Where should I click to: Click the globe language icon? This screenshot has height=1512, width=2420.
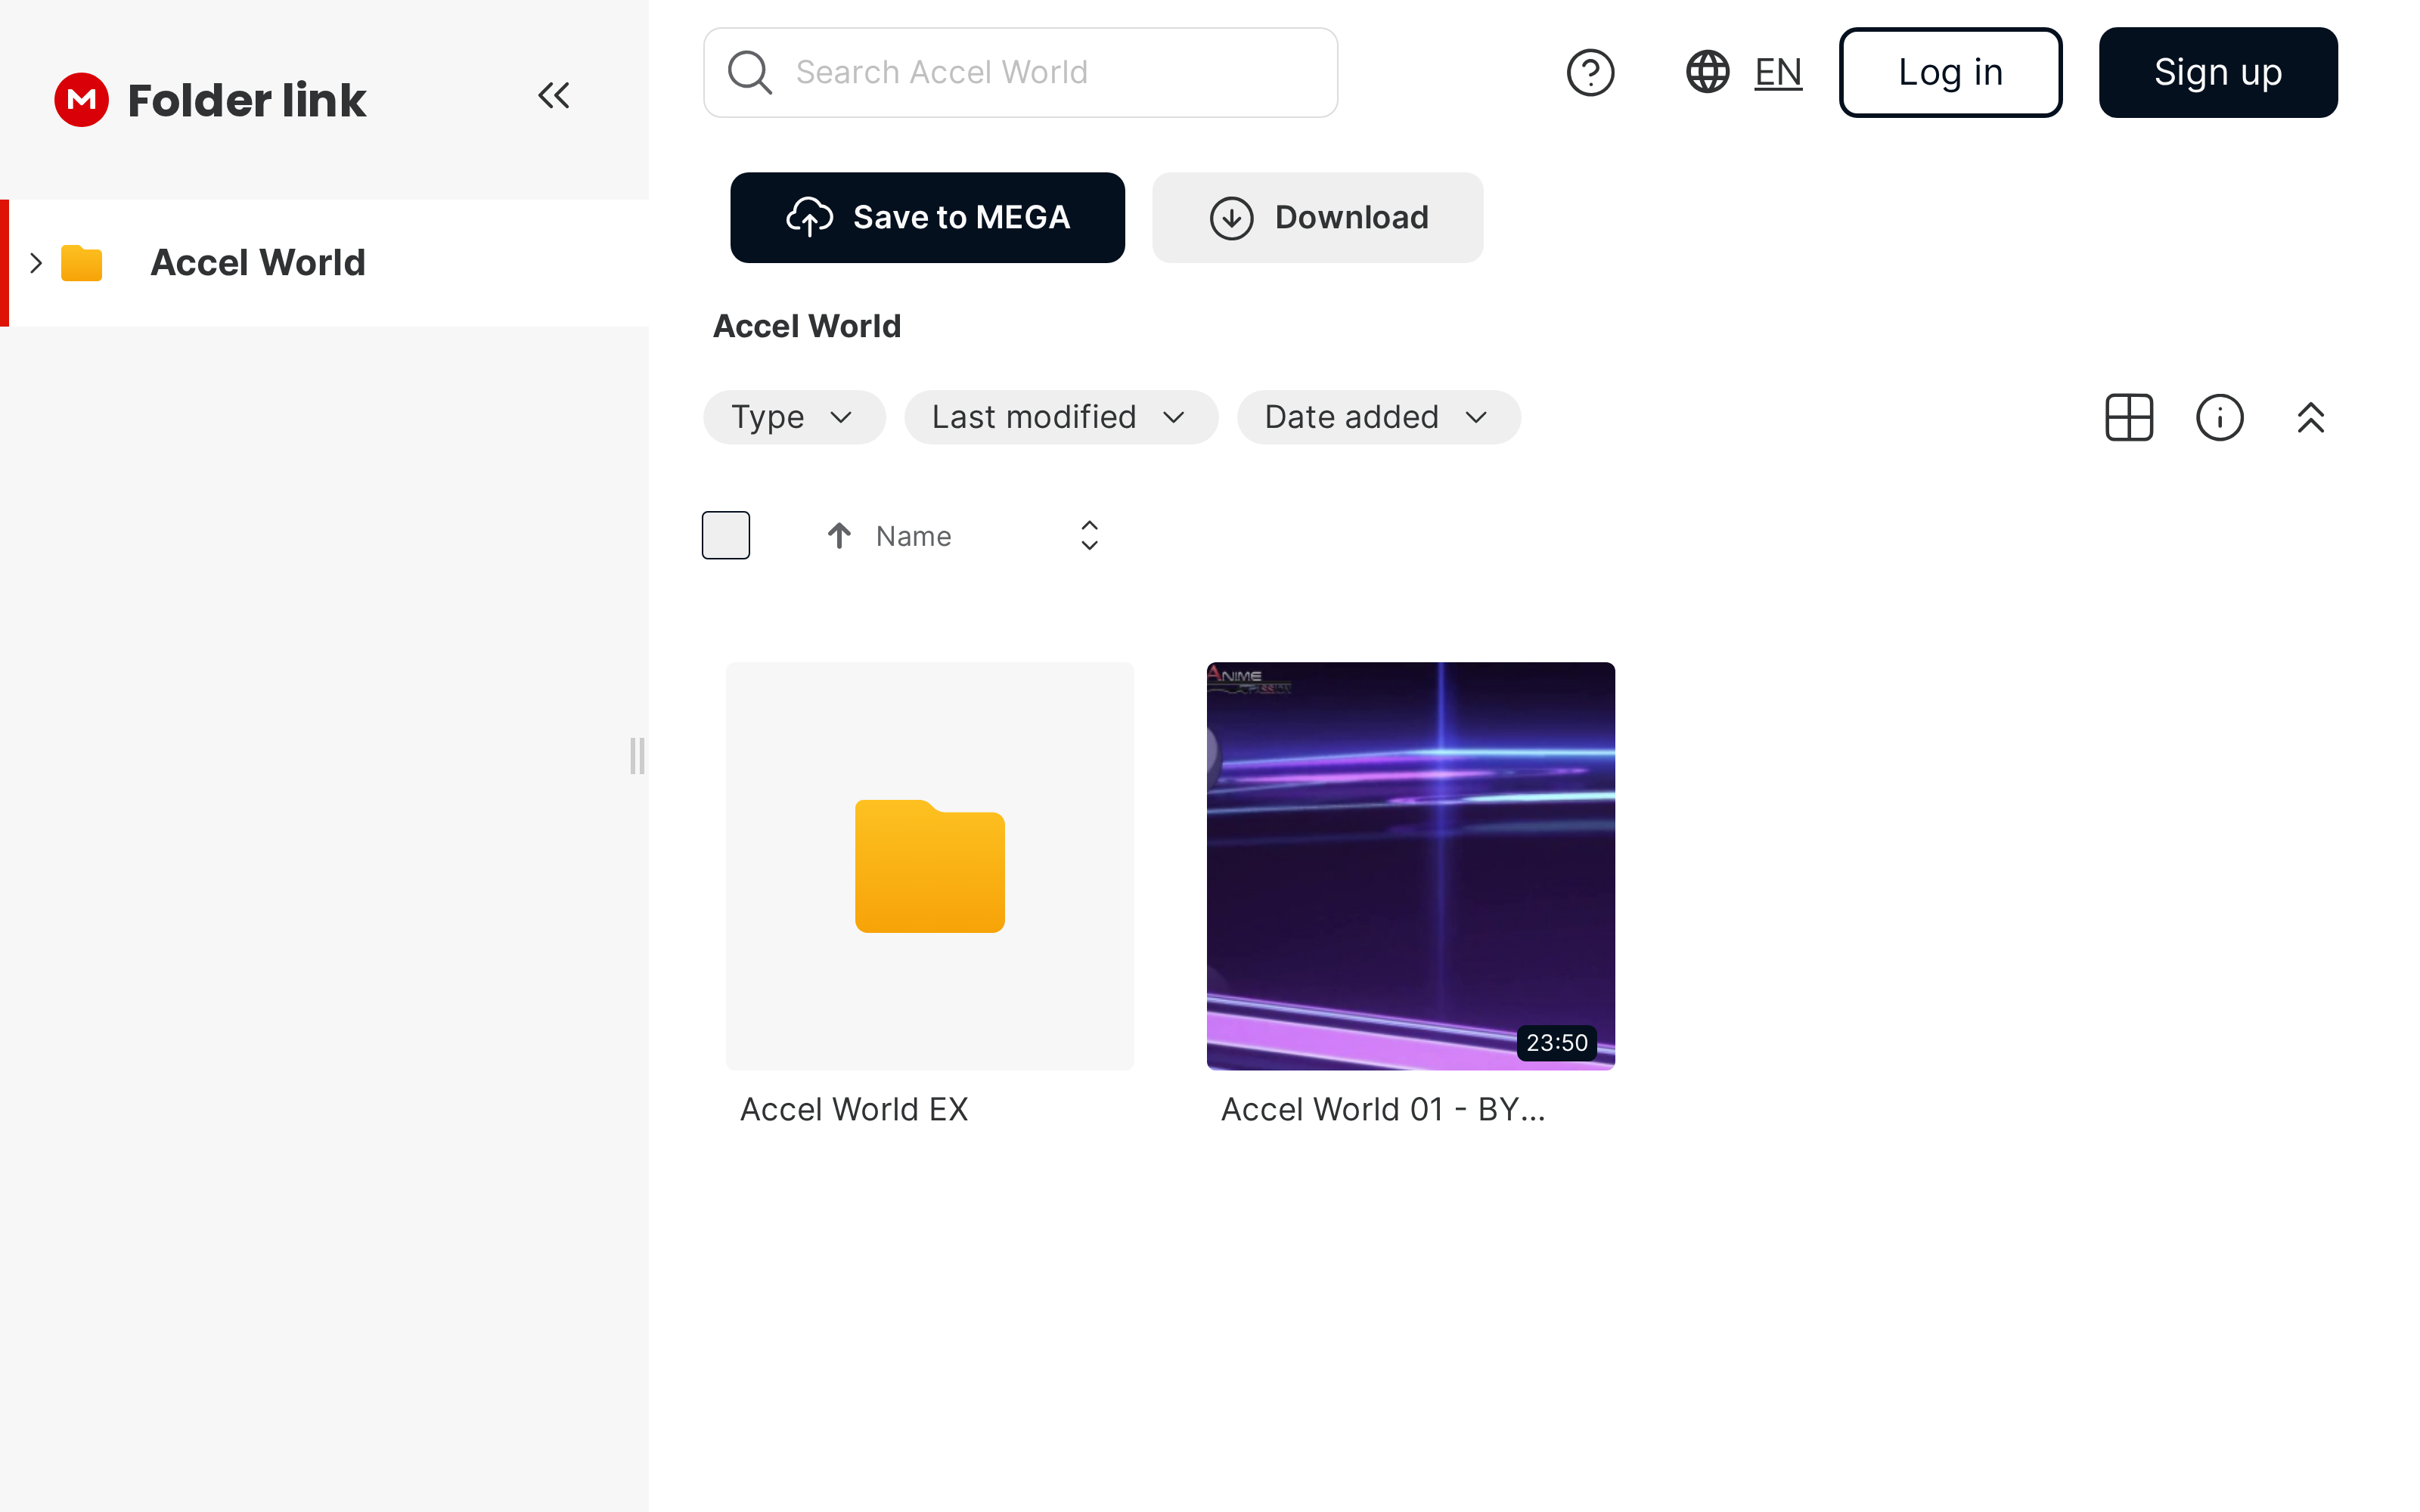pos(1707,72)
